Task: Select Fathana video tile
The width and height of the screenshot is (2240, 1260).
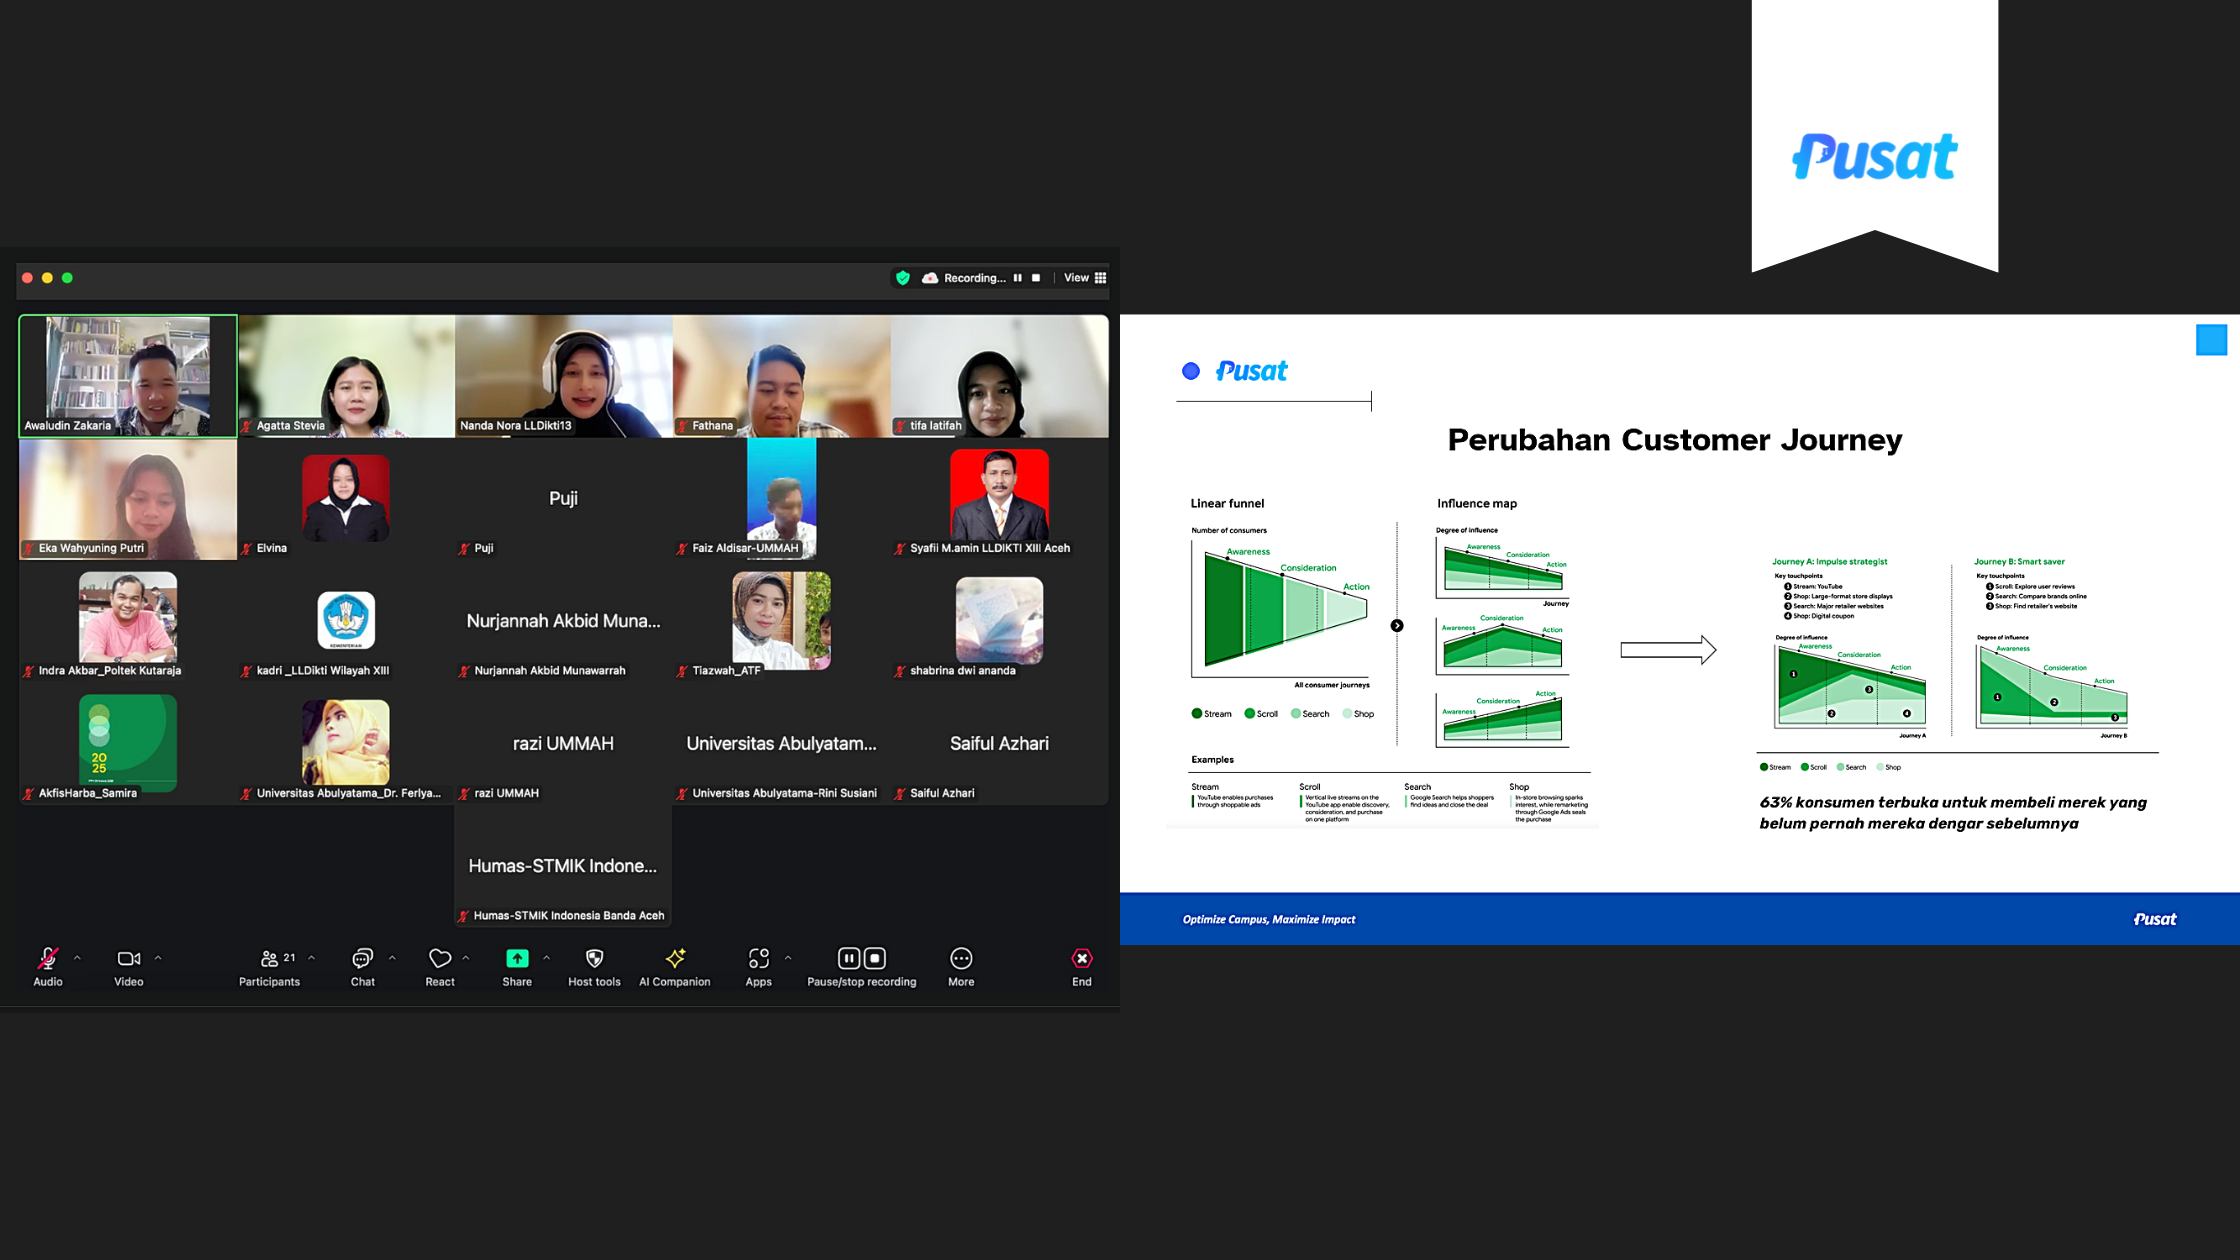Action: pos(782,376)
